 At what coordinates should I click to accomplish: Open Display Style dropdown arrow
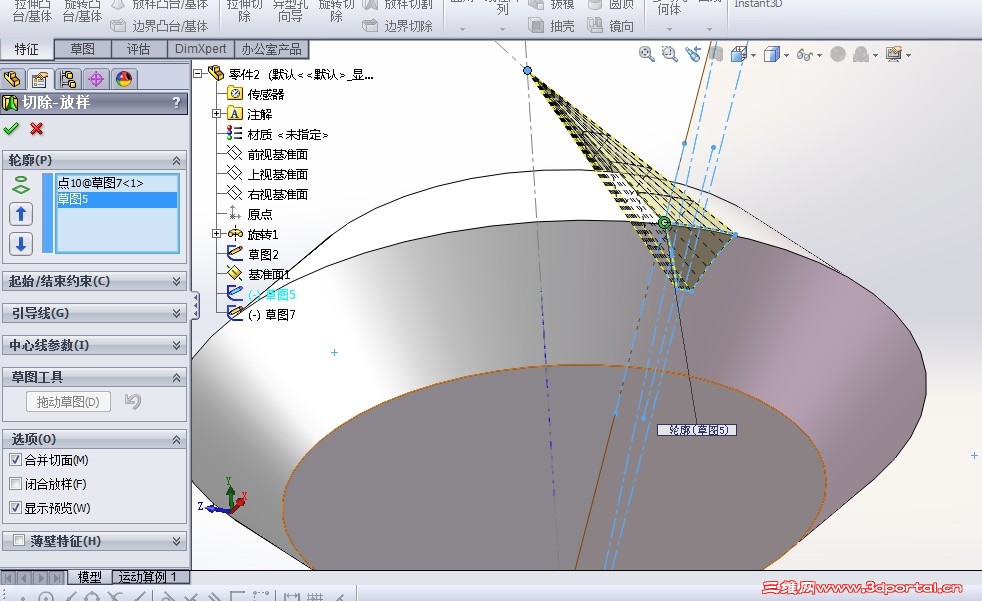786,56
